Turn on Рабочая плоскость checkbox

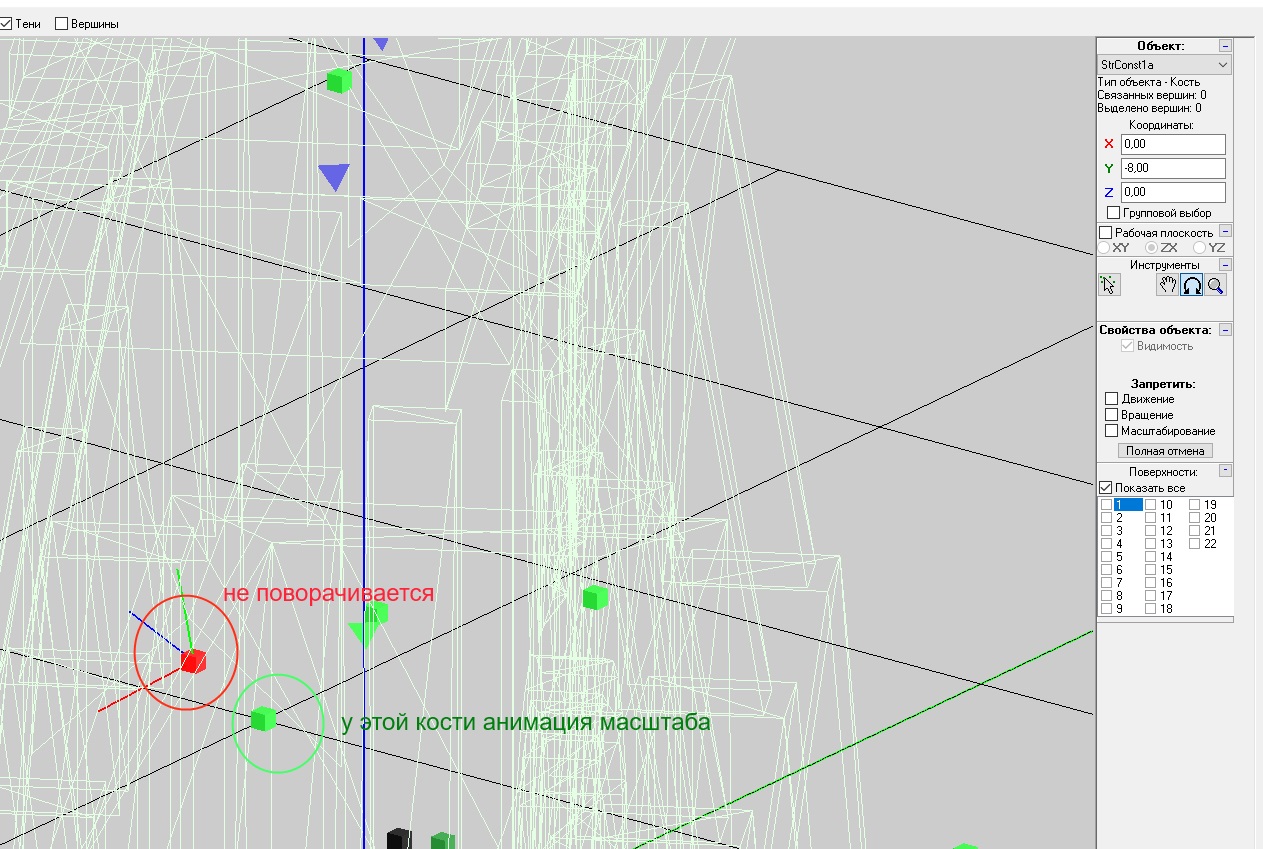pos(1105,232)
